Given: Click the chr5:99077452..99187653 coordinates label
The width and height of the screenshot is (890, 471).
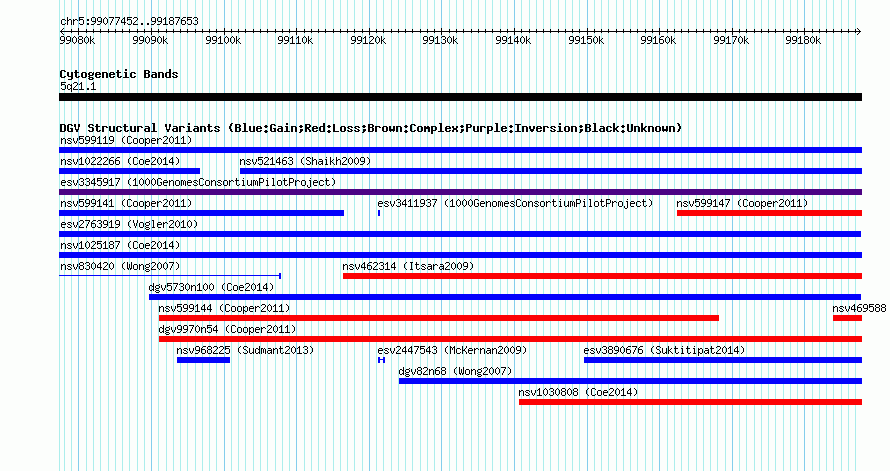Looking at the screenshot, I should [129, 22].
